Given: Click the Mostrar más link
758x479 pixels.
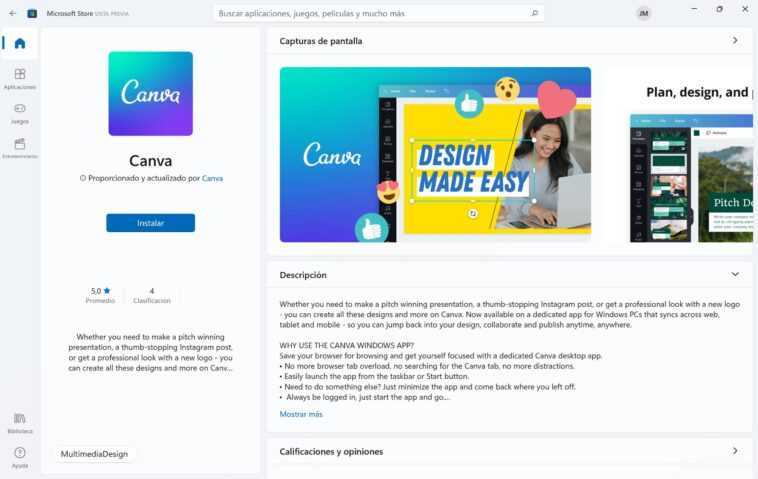Looking at the screenshot, I should [301, 414].
